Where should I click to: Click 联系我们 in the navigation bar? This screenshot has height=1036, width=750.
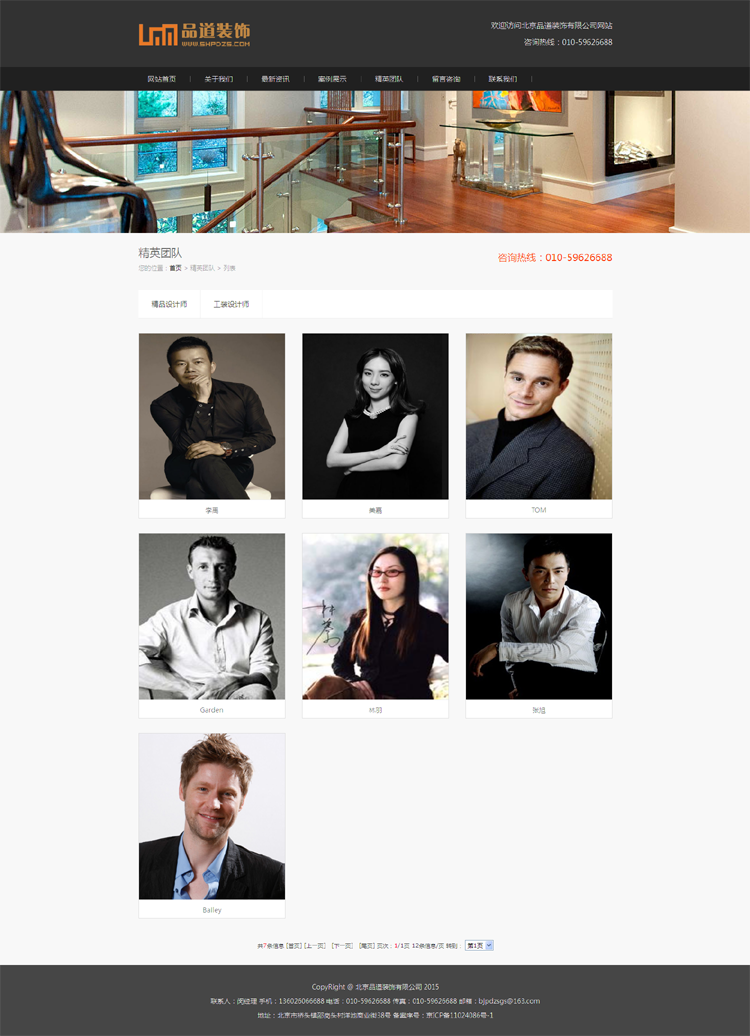(x=503, y=79)
